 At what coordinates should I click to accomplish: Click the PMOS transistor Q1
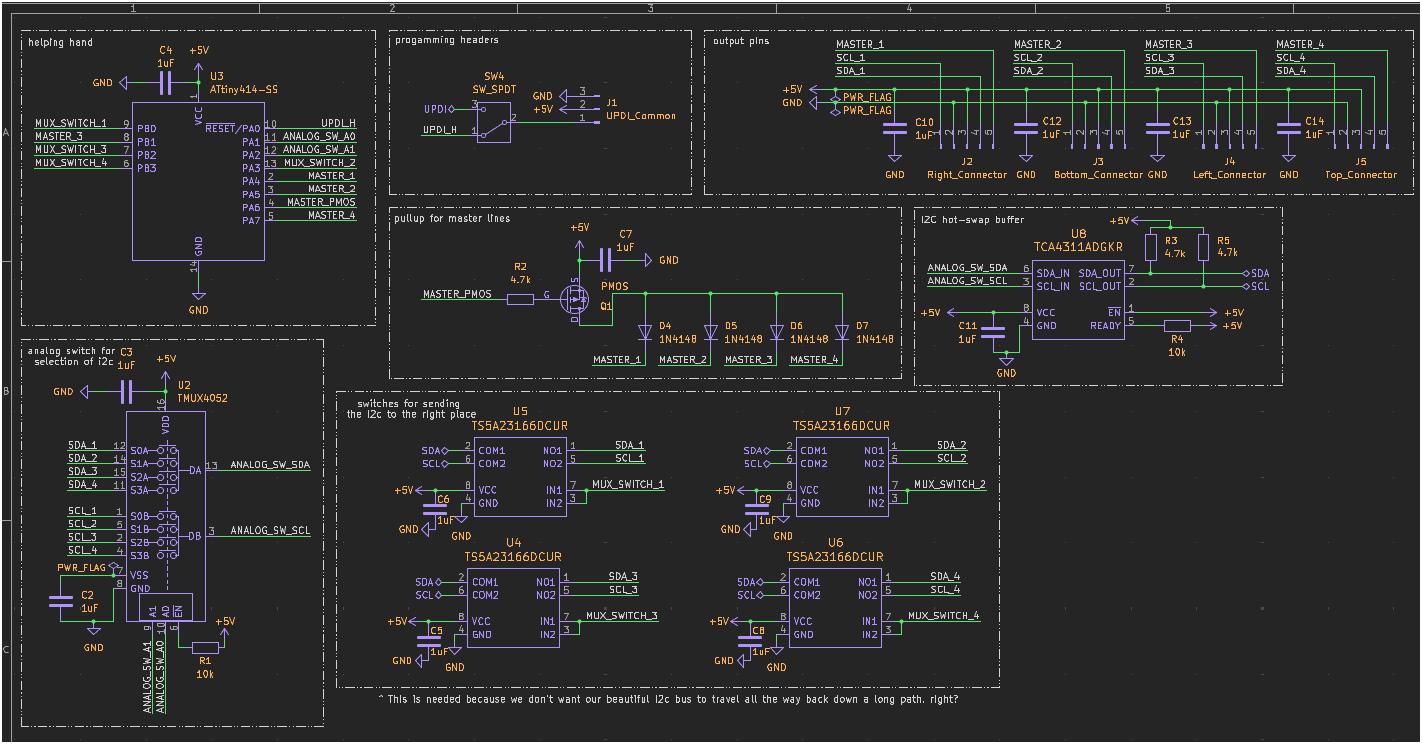pos(575,300)
